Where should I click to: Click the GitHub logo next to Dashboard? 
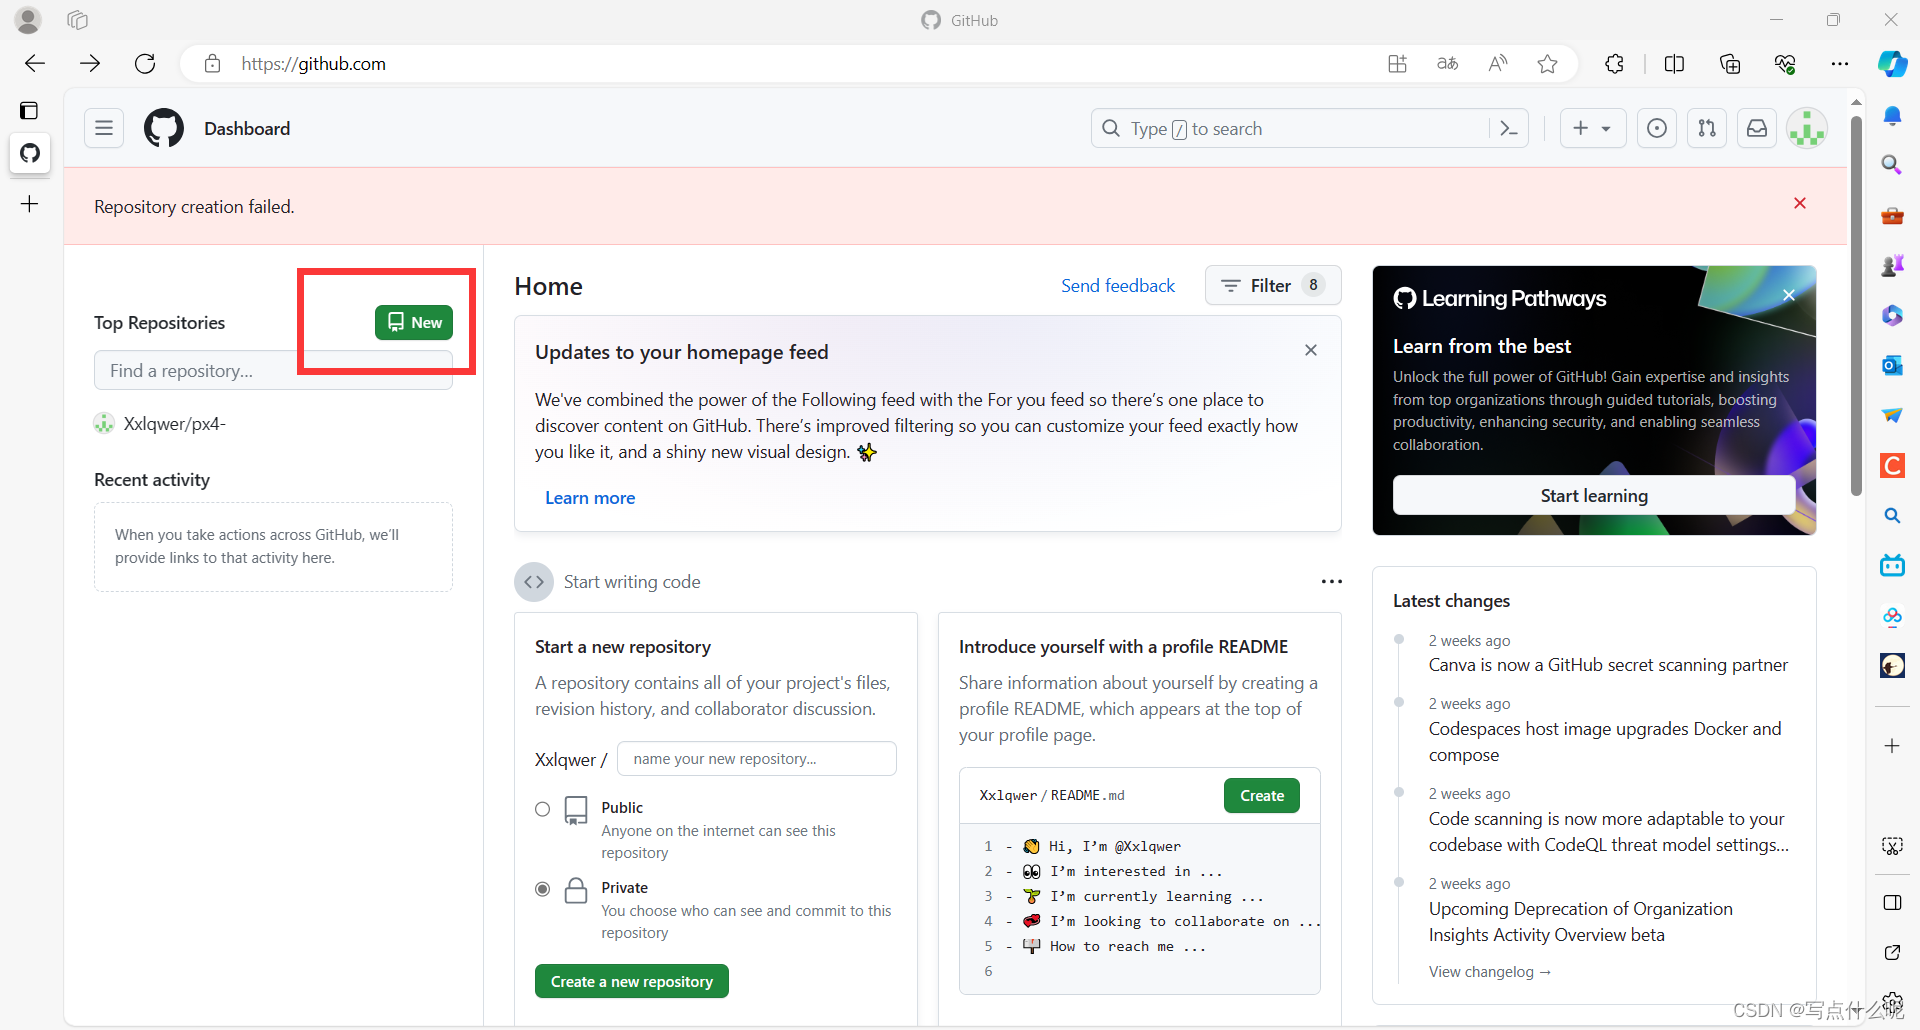163,128
